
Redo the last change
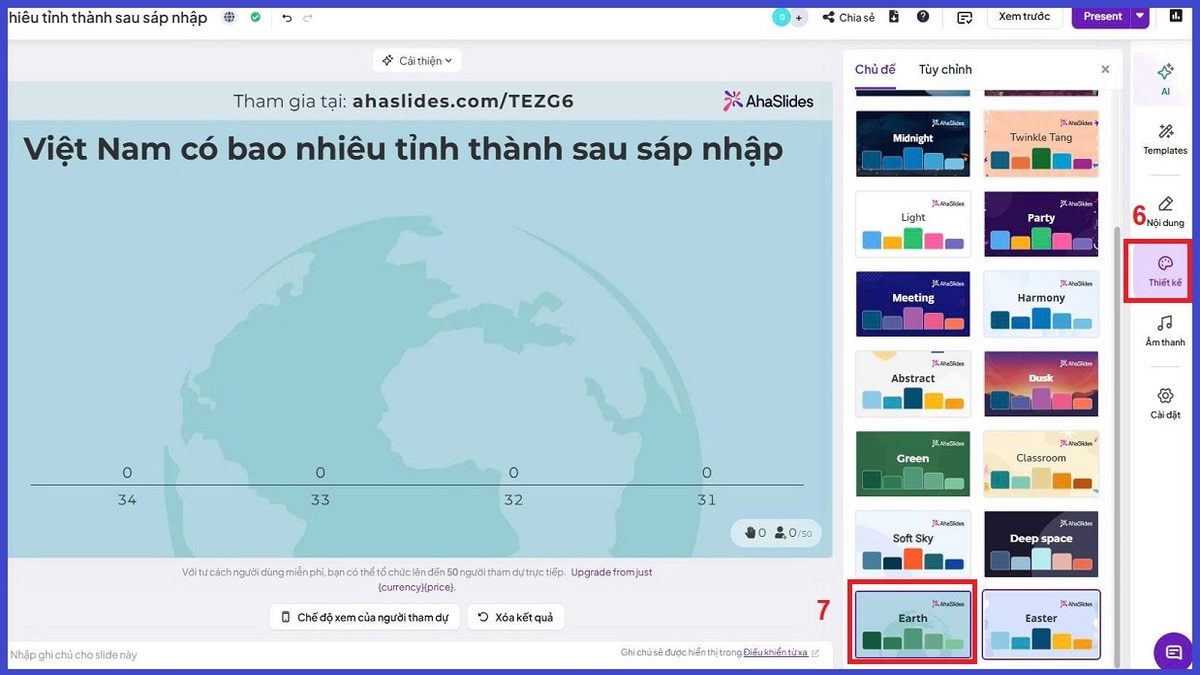coord(308,17)
